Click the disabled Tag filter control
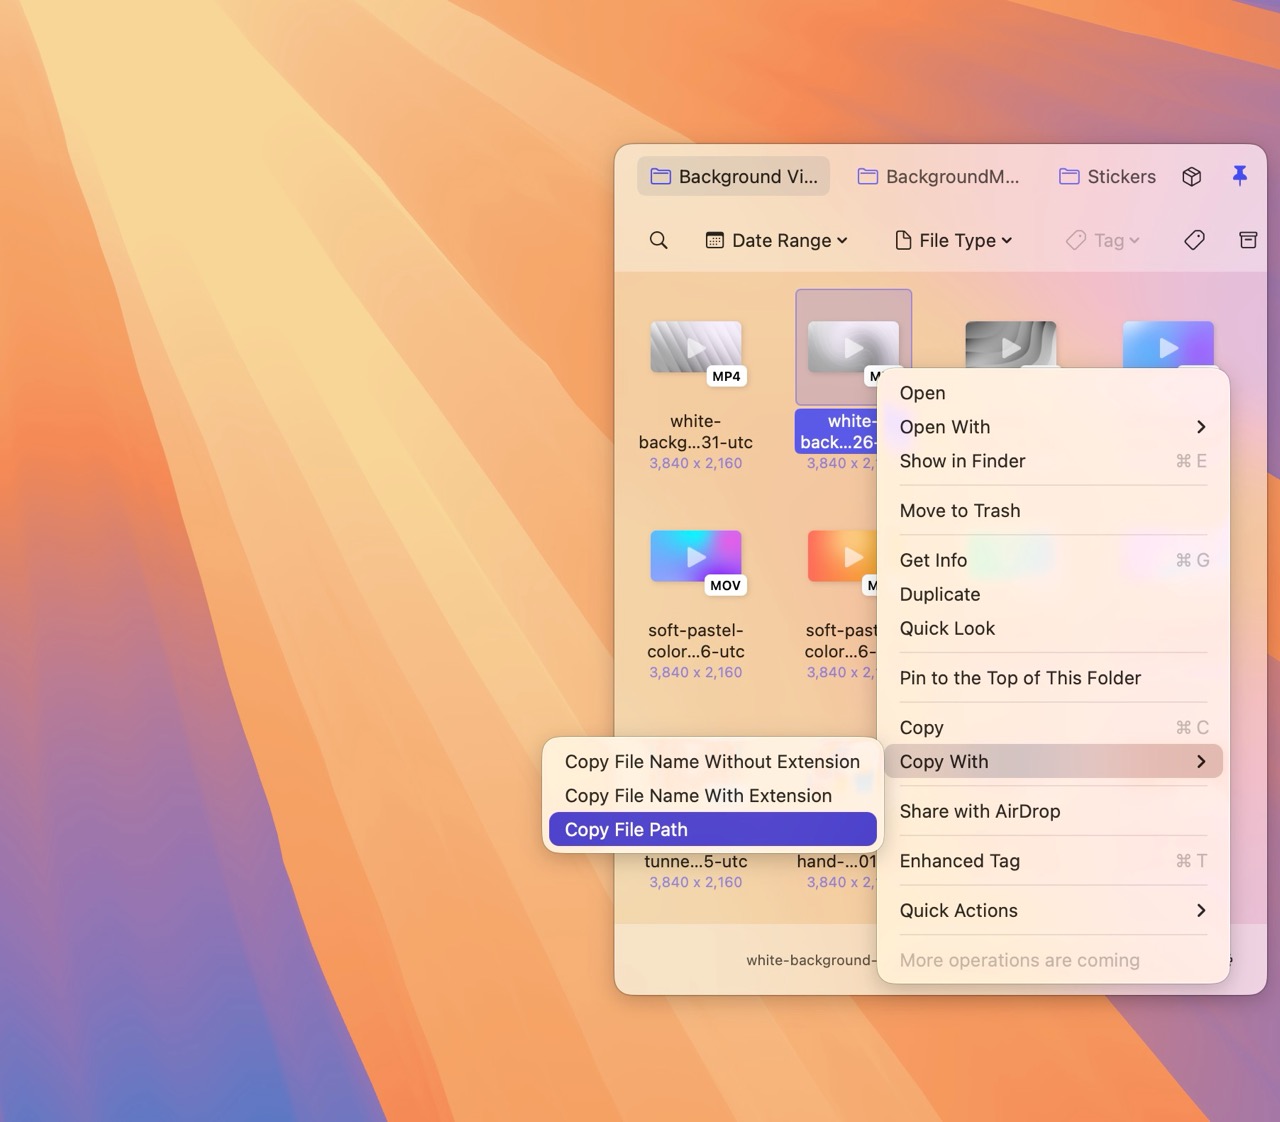Image resolution: width=1280 pixels, height=1122 pixels. [x=1102, y=240]
